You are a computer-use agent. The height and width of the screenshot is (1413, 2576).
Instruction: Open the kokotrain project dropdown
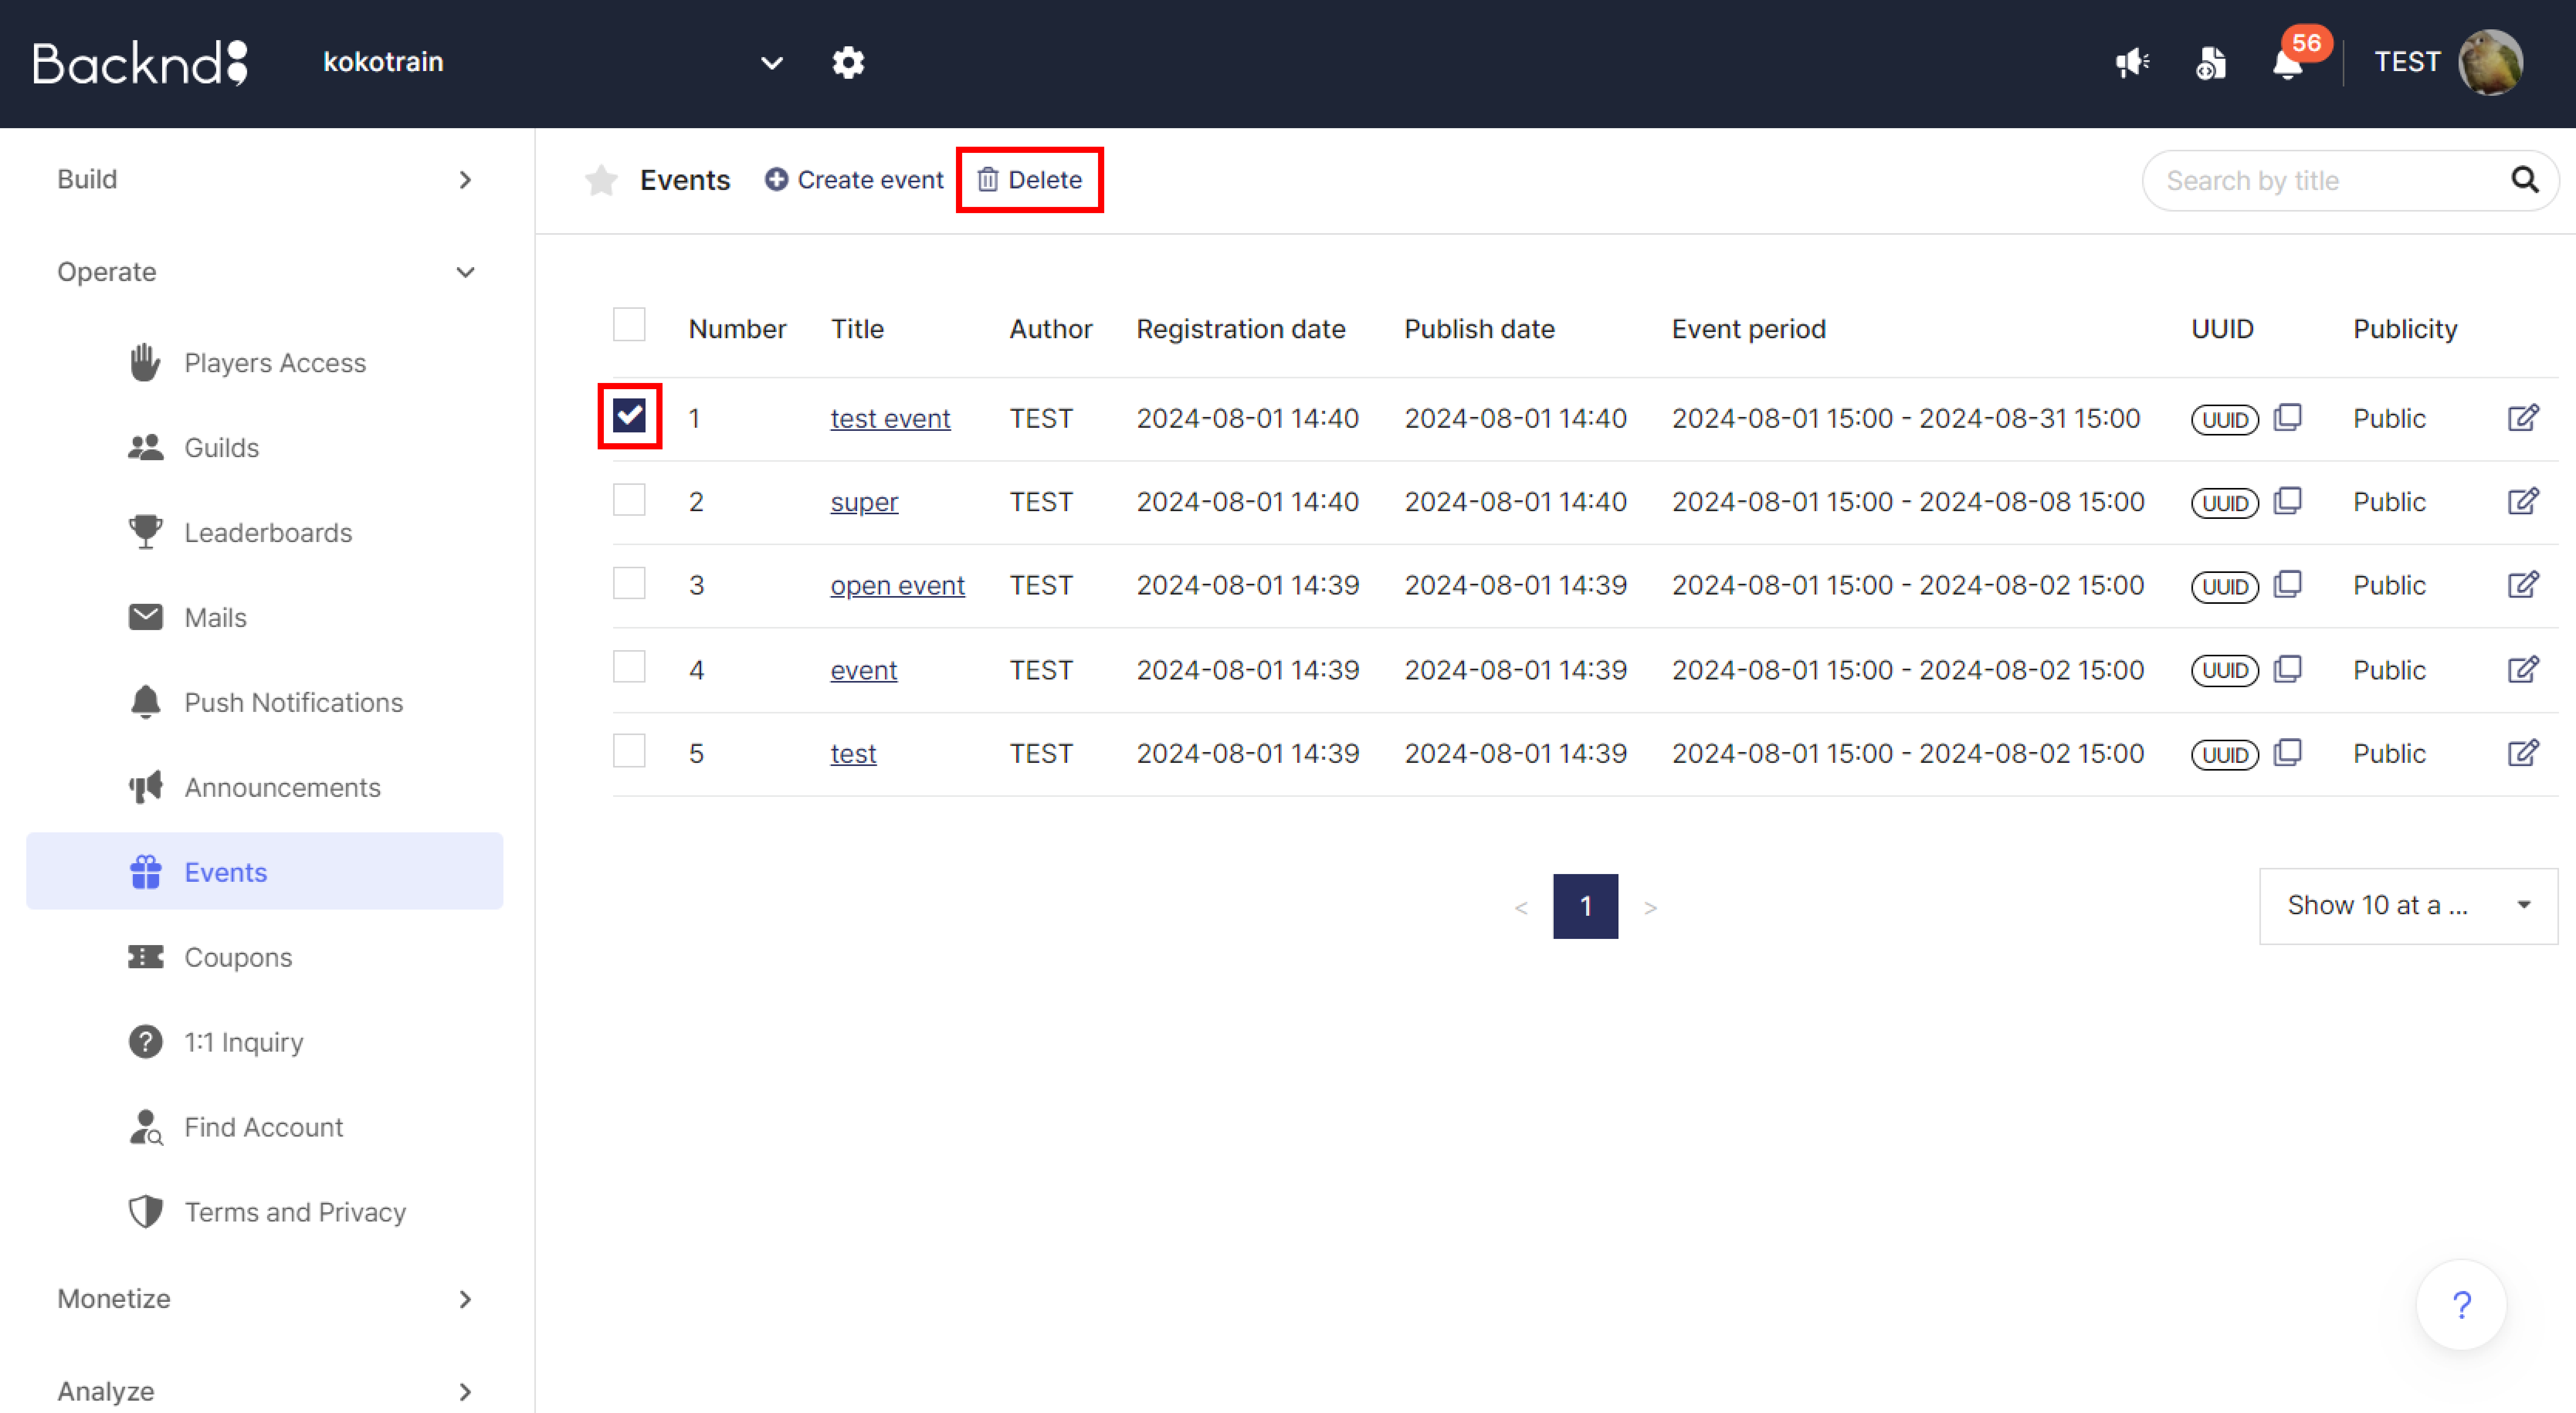point(552,62)
